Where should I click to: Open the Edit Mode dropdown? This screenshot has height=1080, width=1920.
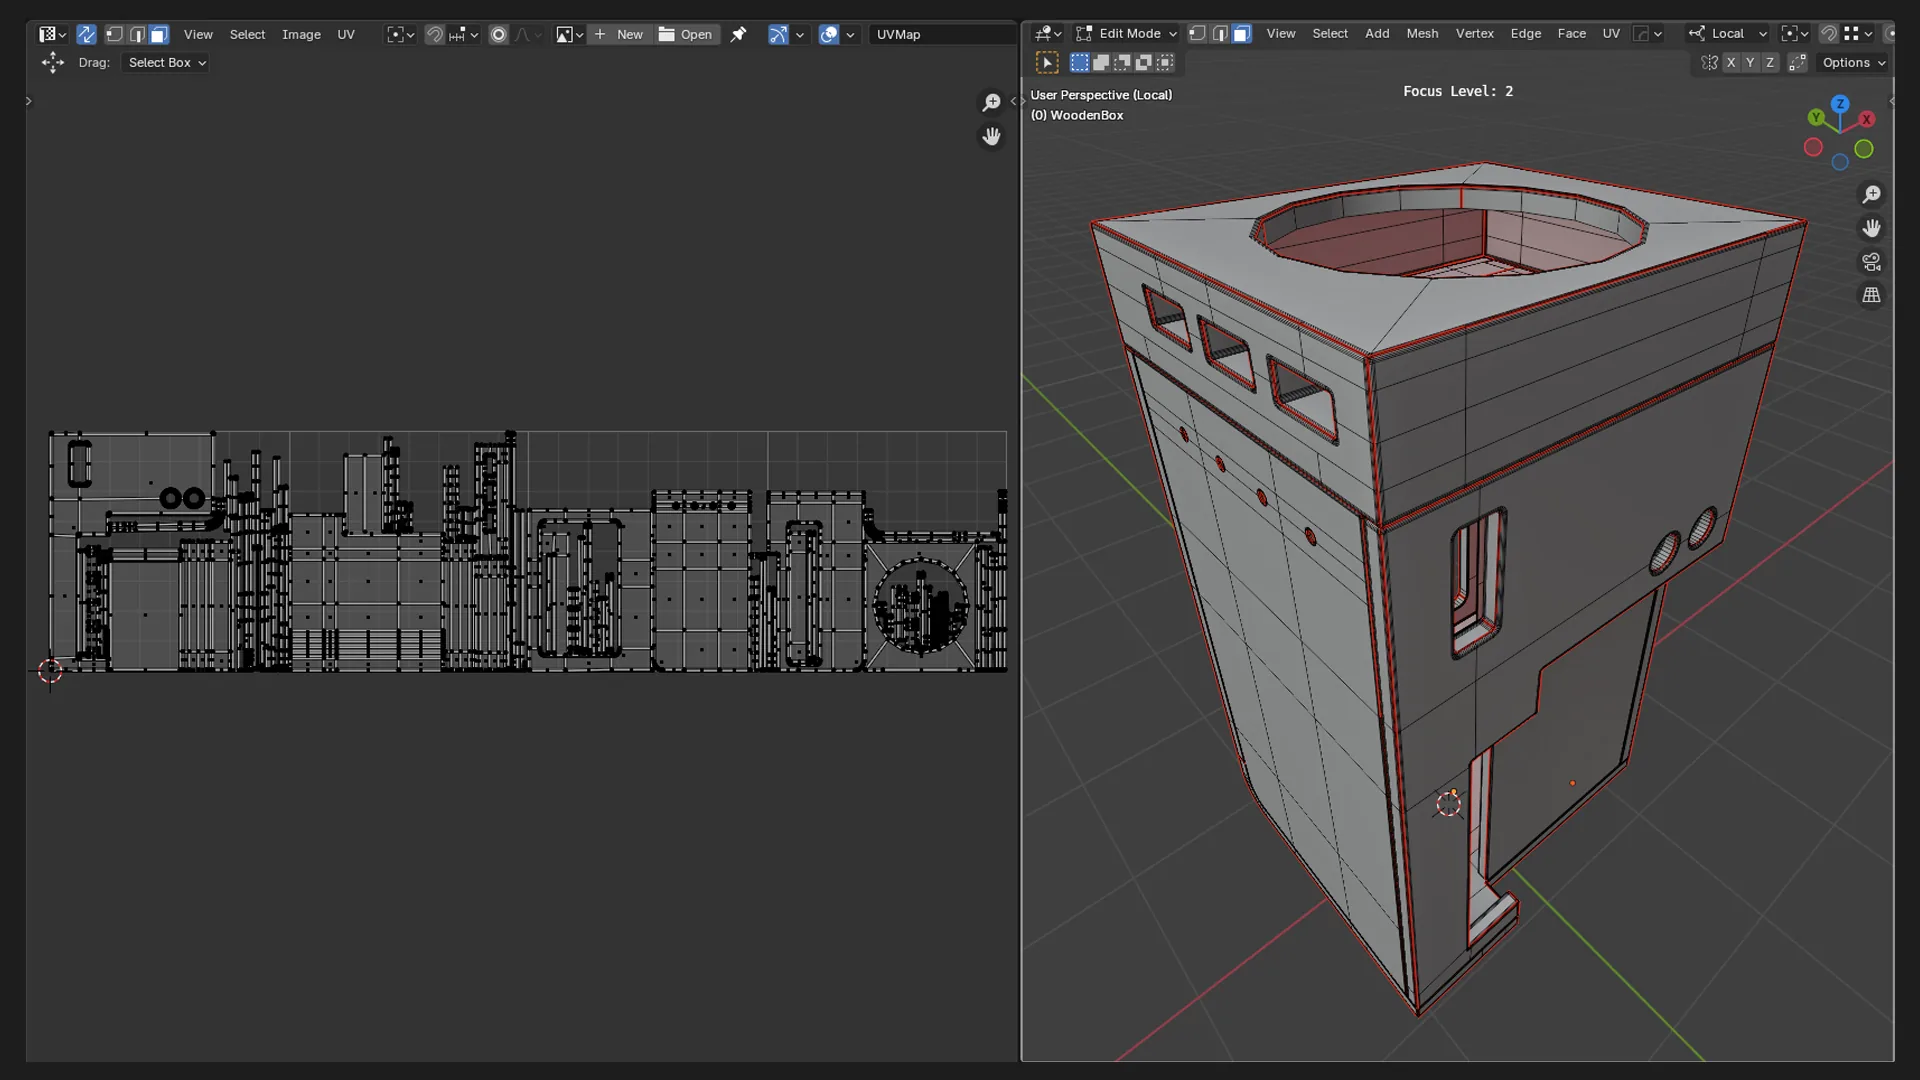click(1126, 33)
